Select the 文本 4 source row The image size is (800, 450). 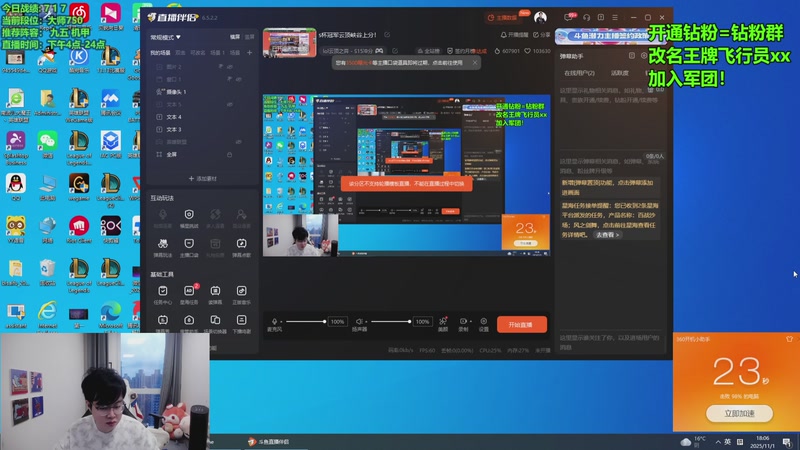point(202,117)
